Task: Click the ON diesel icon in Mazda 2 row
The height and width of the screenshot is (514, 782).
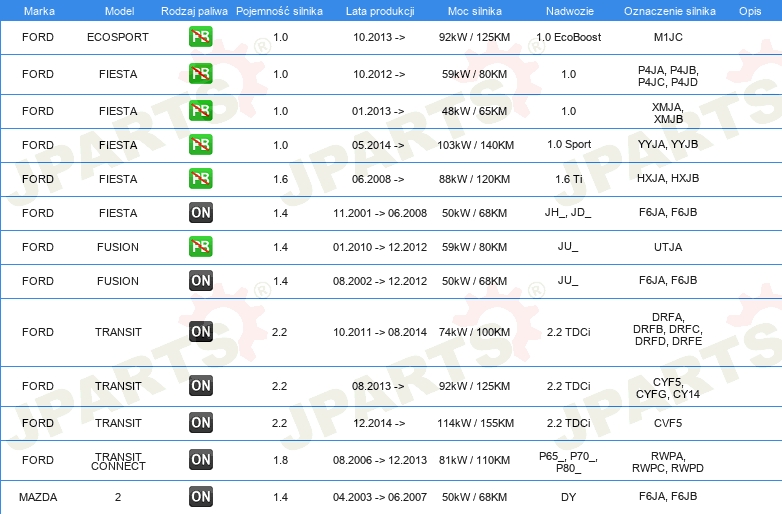Action: click(x=200, y=497)
